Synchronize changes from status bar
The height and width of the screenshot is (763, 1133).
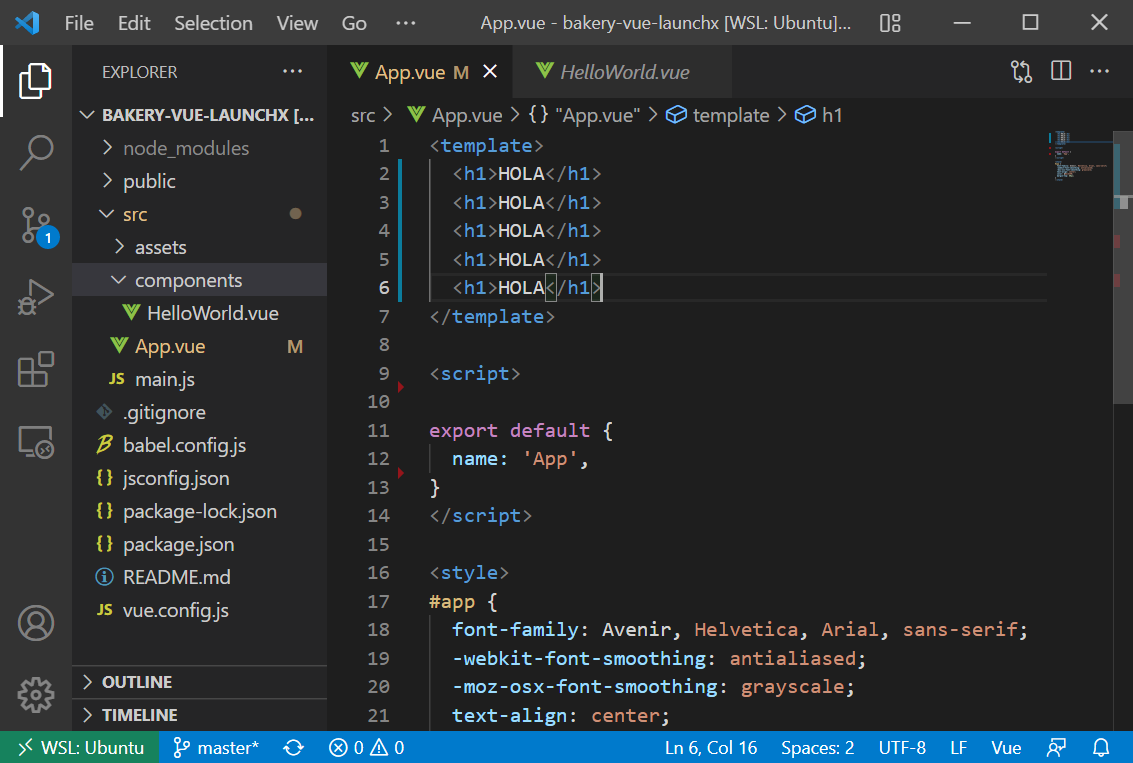(x=293, y=747)
